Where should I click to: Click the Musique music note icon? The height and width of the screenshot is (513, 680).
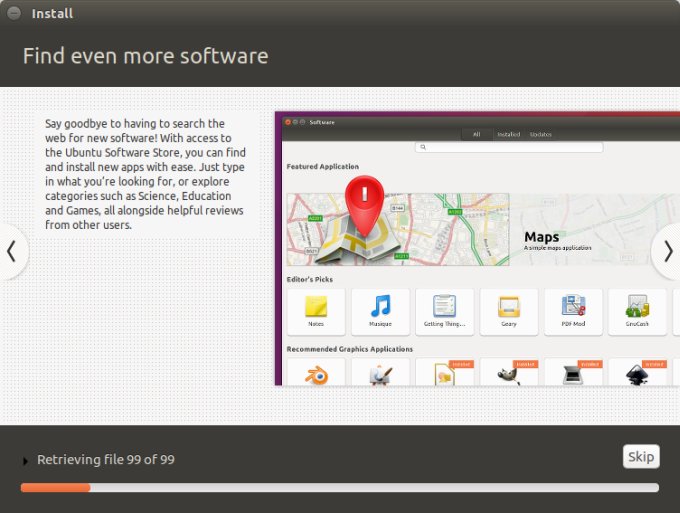click(380, 307)
